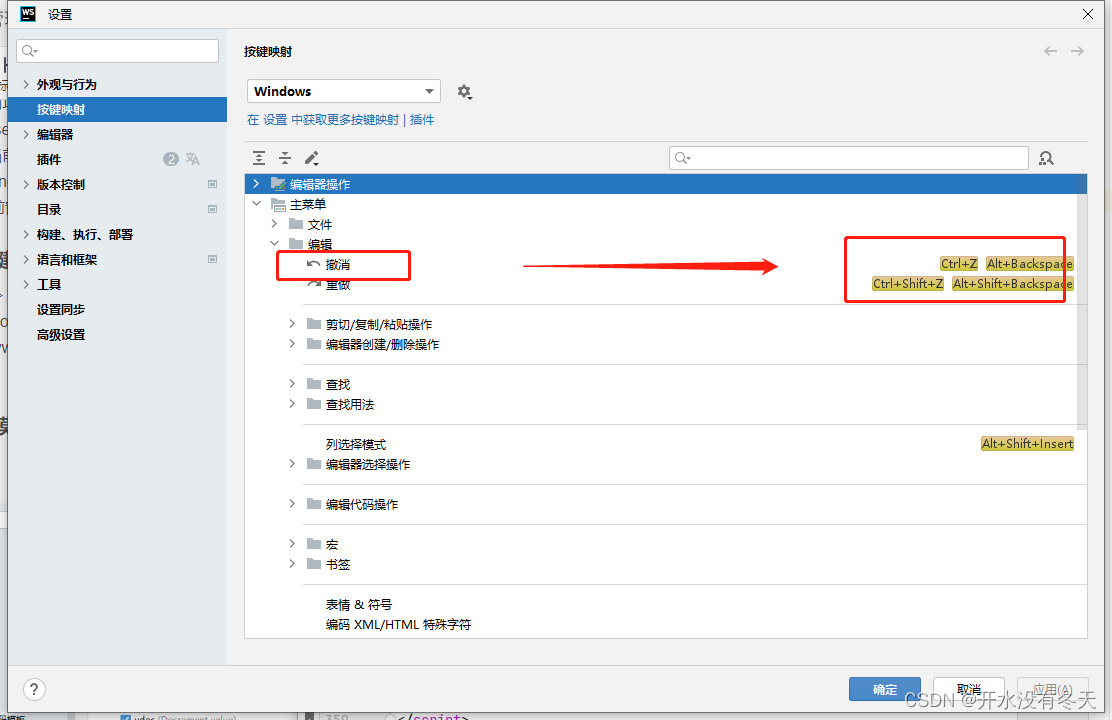Click the edit shortcut pencil icon

(311, 158)
